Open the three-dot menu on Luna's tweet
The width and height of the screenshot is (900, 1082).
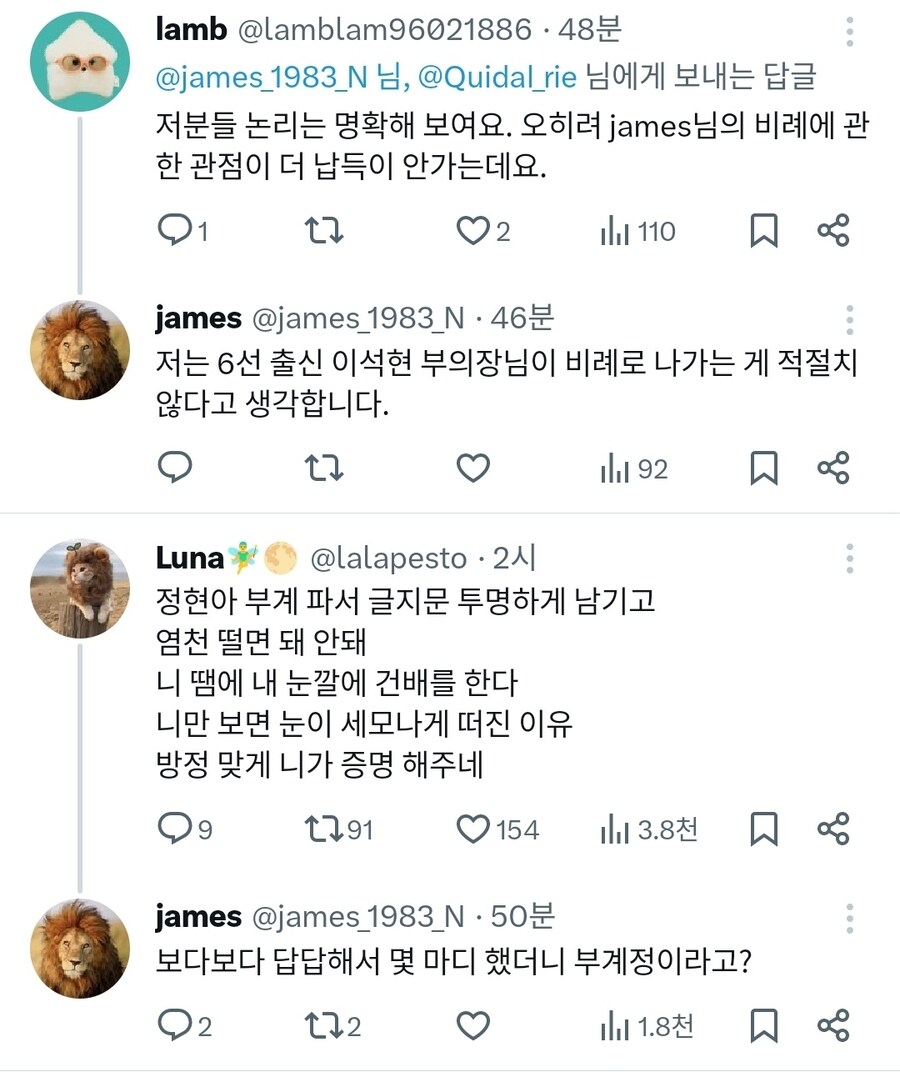[848, 557]
